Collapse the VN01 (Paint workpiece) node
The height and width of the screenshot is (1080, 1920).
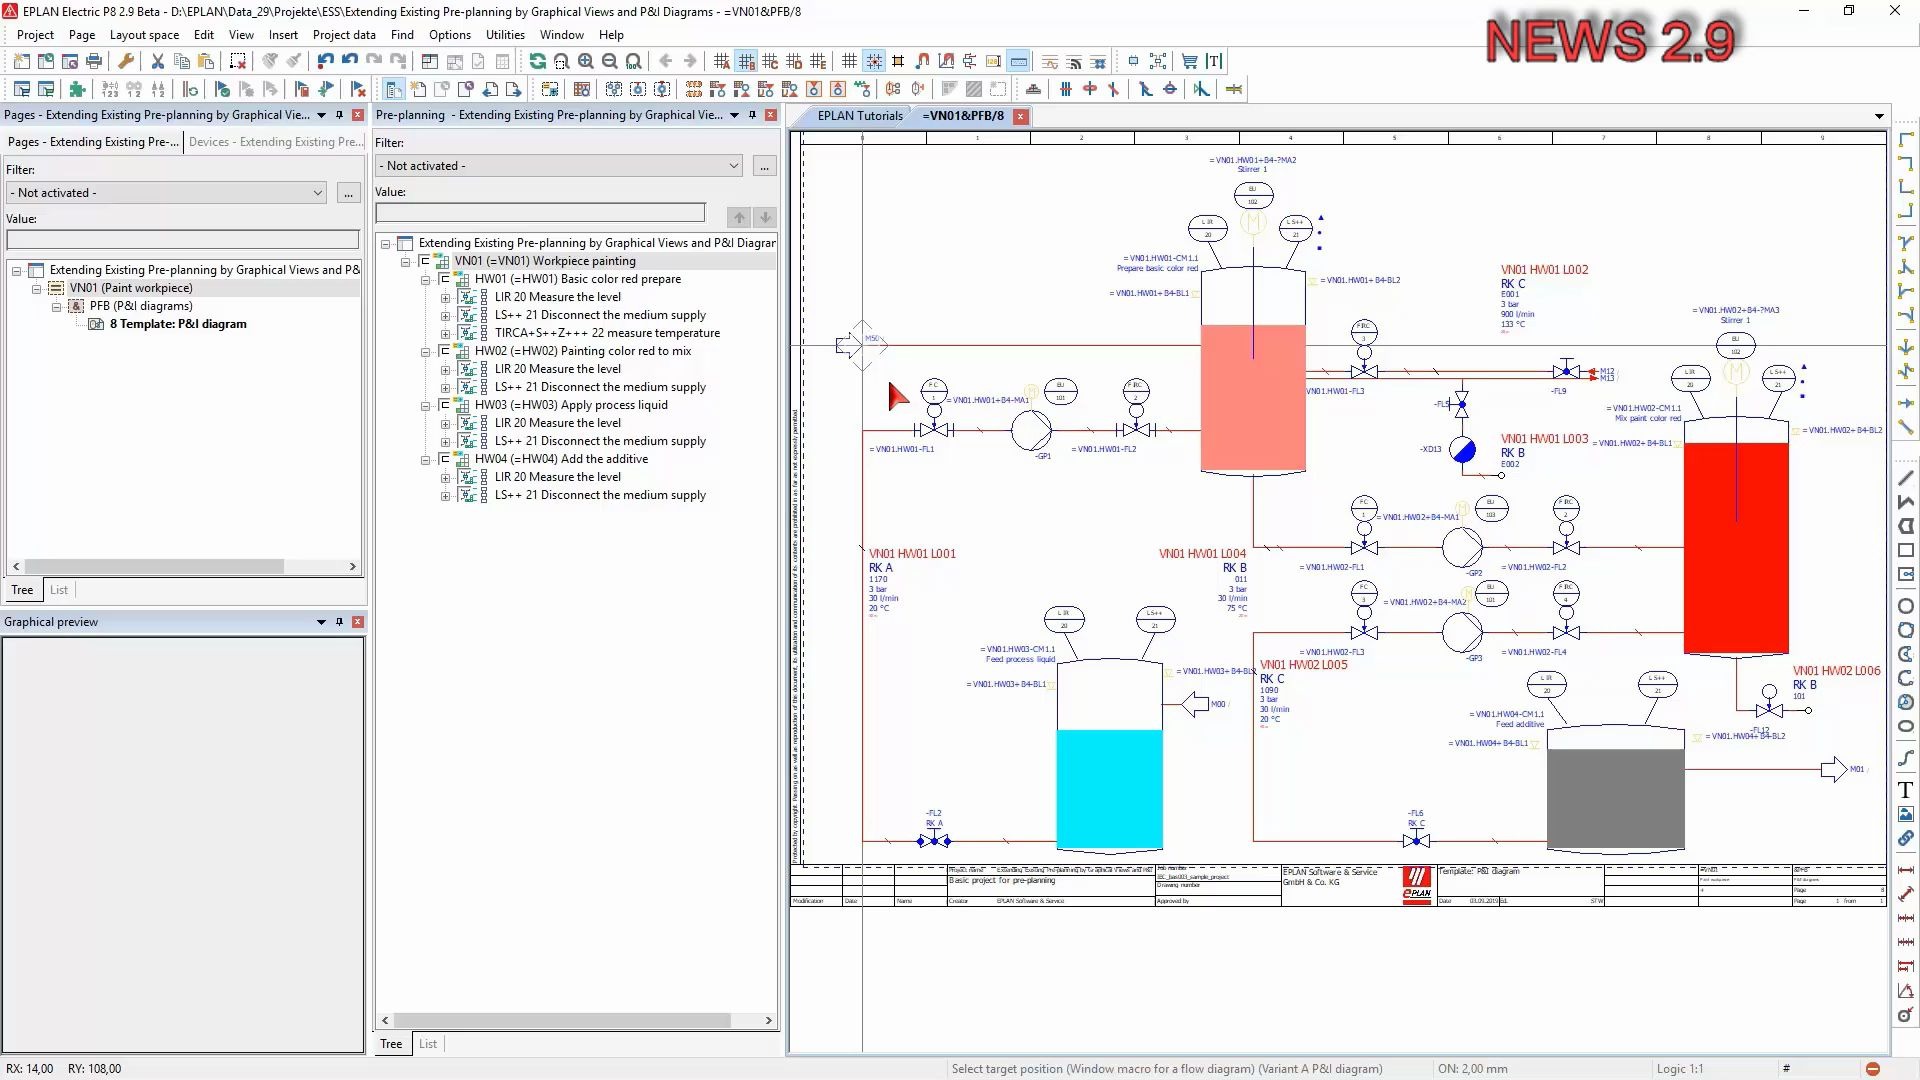[37, 288]
